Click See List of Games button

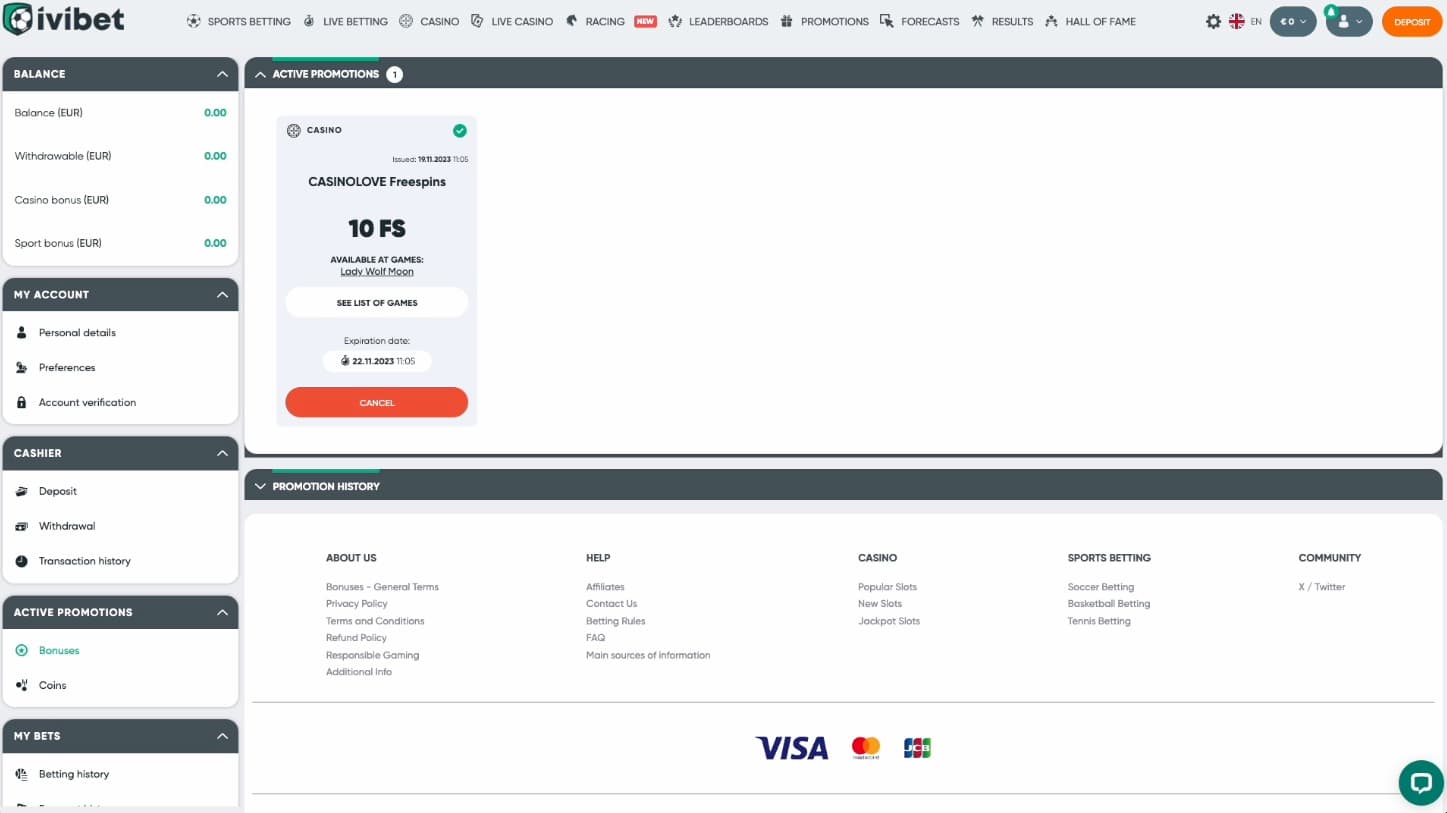coord(377,302)
